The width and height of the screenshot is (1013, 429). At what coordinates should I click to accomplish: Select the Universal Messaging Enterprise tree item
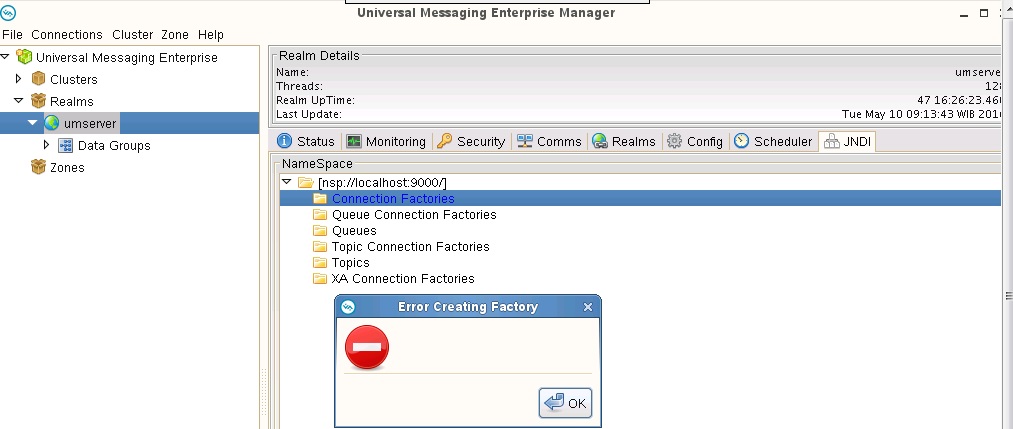pyautogui.click(x=127, y=58)
